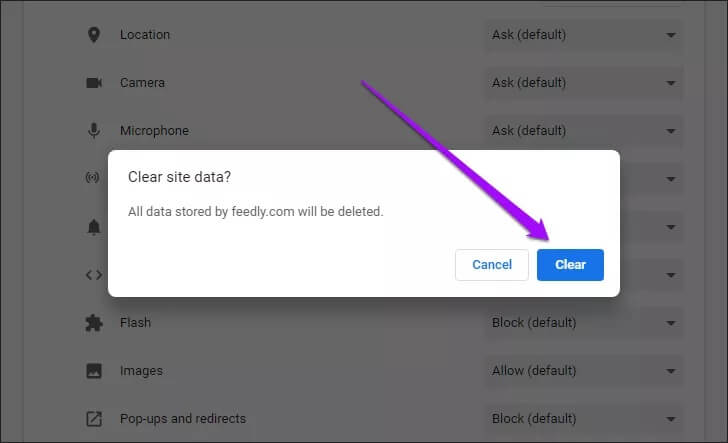Image resolution: width=728 pixels, height=443 pixels.
Task: Click the Motion sensors icon
Action: (x=94, y=178)
